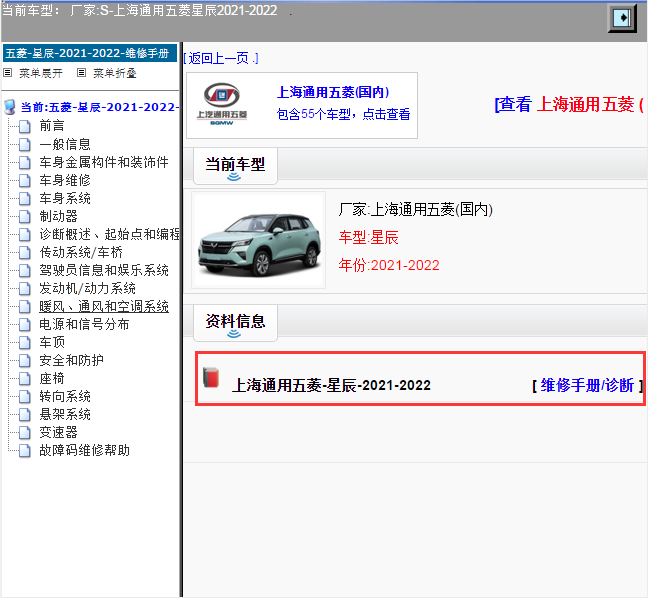Open the 车顶 section
Screen dimensions: 648x598
coord(52,342)
